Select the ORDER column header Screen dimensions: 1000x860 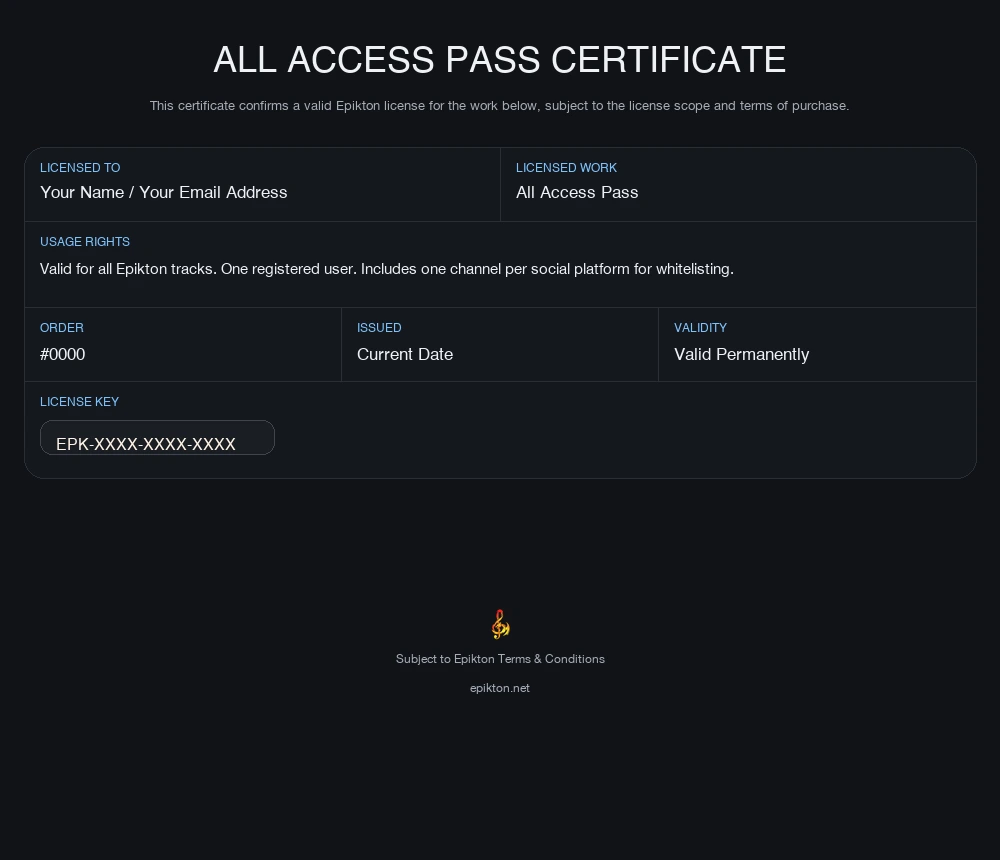[x=62, y=328]
